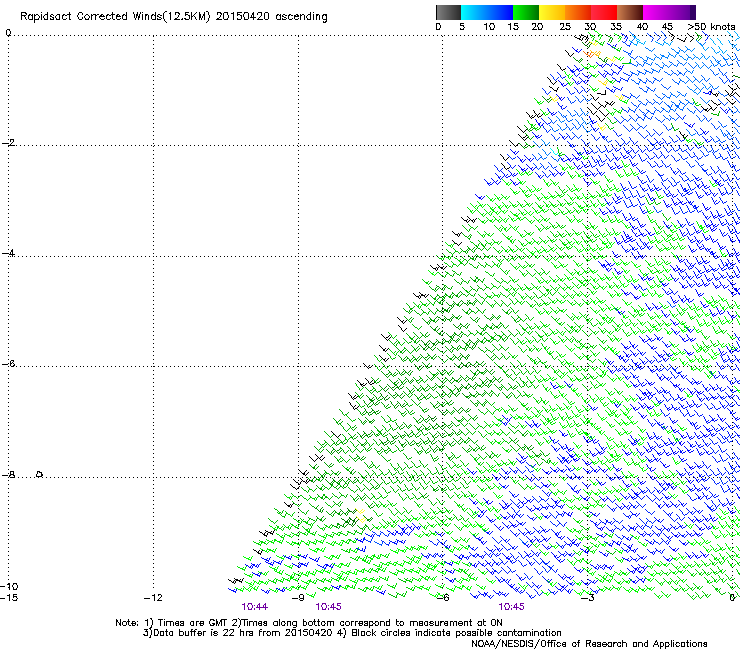The height and width of the screenshot is (650, 740).
Task: Click the legend label 20 under the color bar
Action: (x=537, y=27)
